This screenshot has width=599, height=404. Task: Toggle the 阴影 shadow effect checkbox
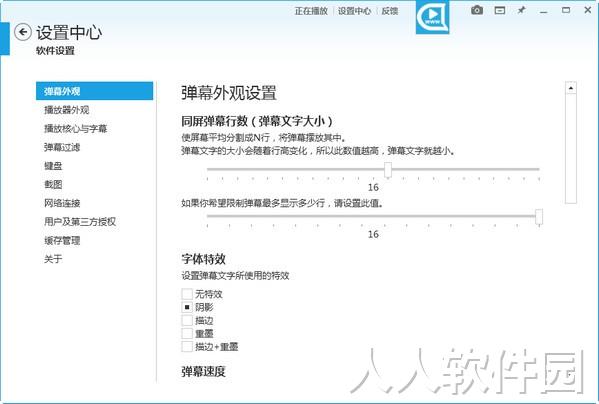(187, 307)
